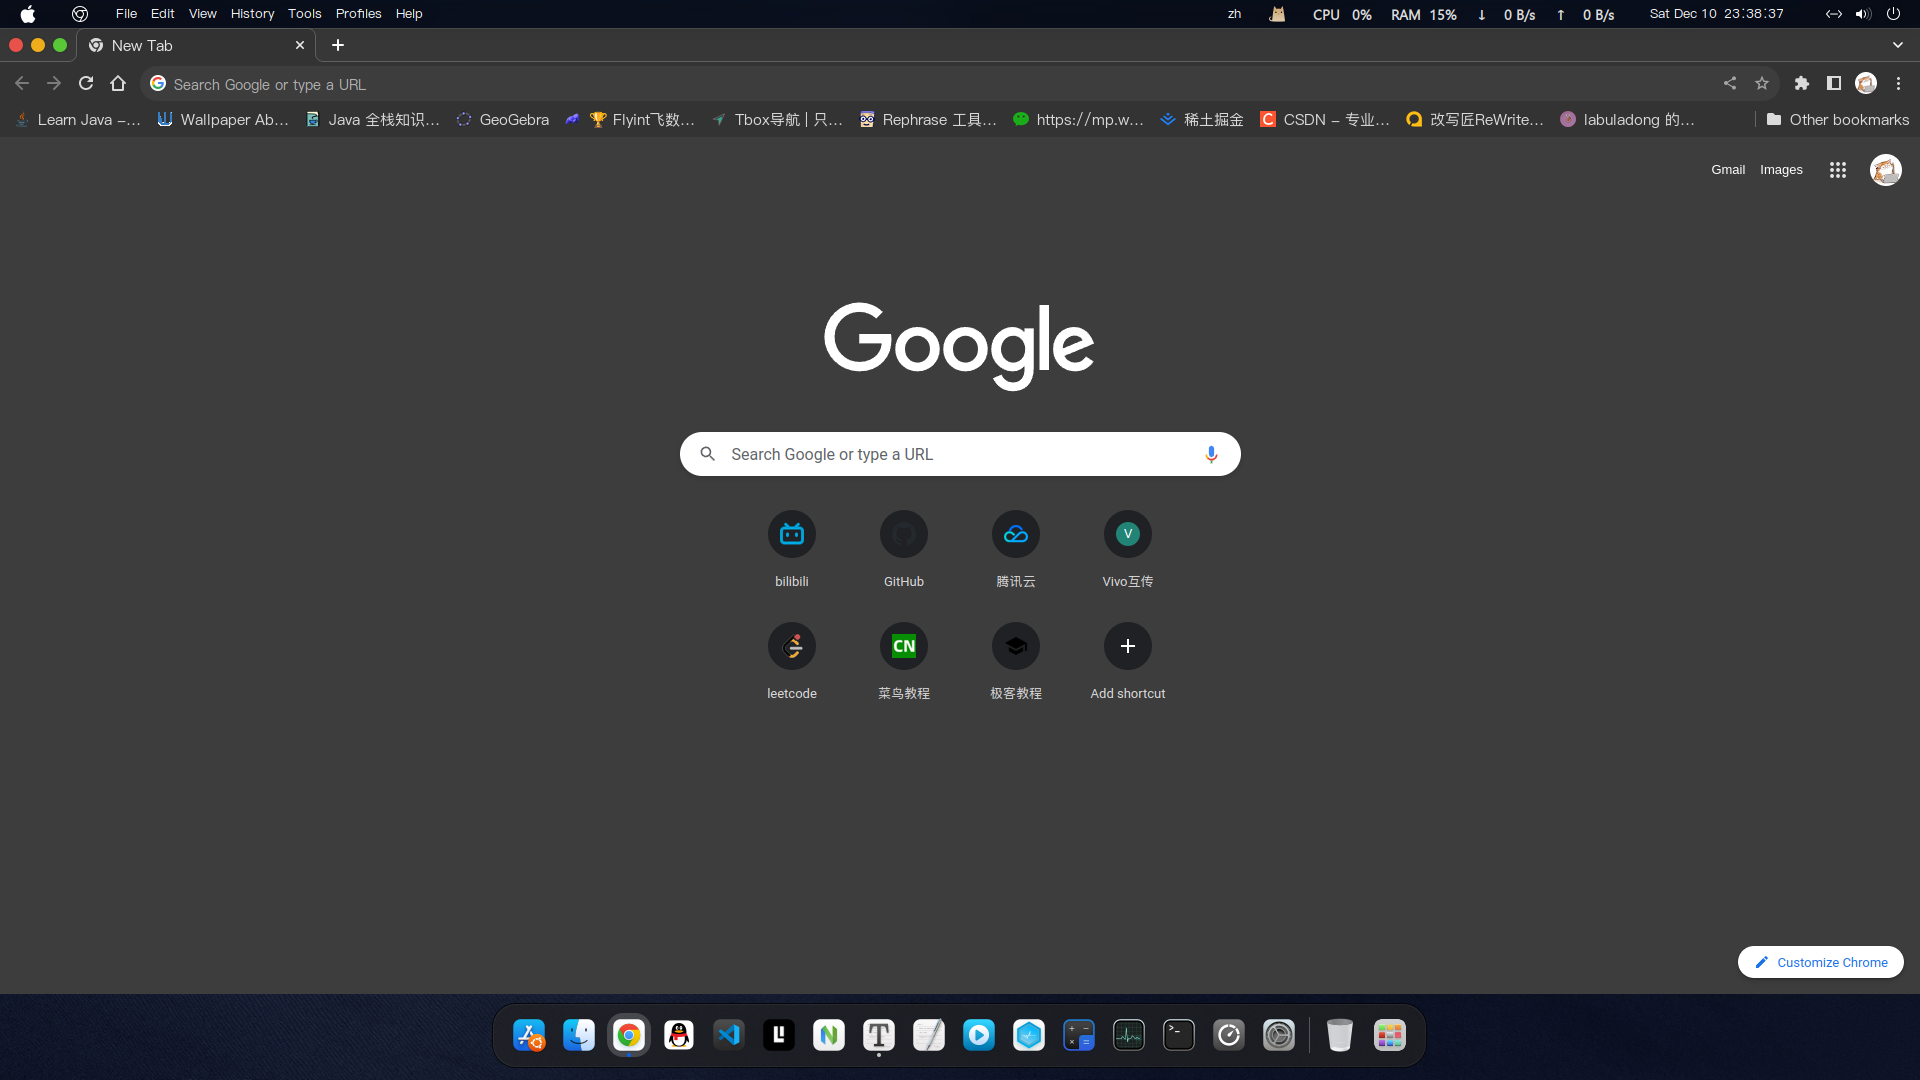Open Visual Studio Code from dock
This screenshot has width=1920, height=1080.
point(729,1035)
